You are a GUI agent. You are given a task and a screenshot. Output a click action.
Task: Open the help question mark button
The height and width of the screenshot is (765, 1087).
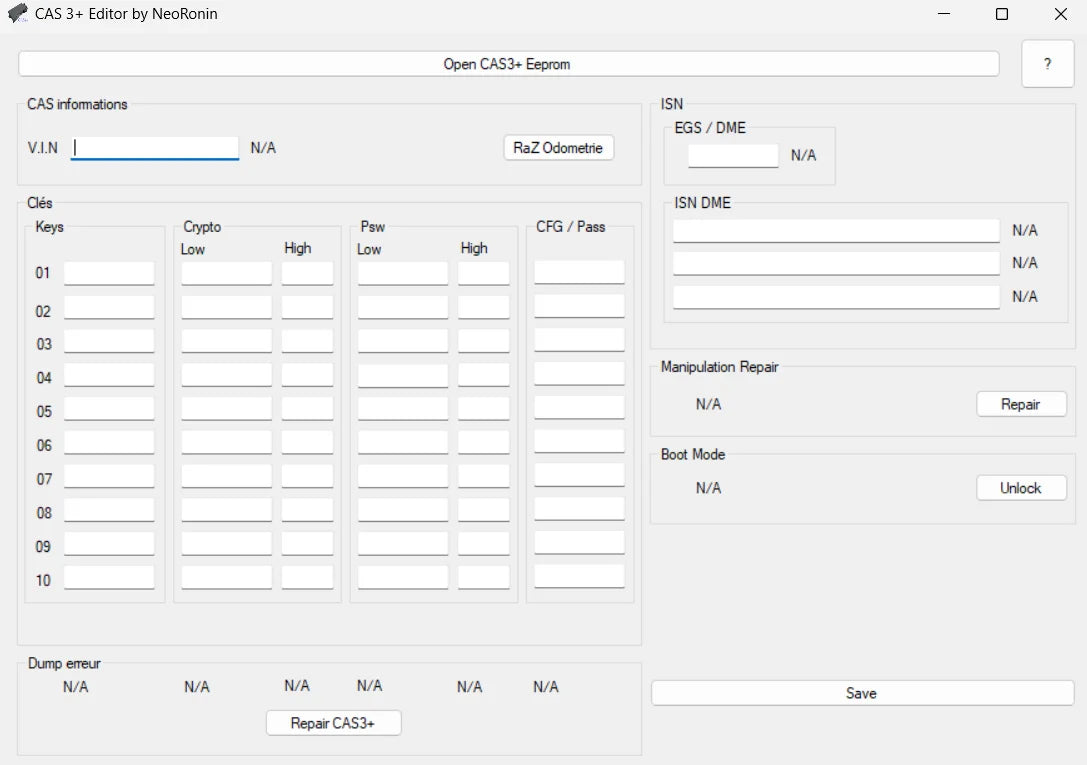click(1047, 64)
